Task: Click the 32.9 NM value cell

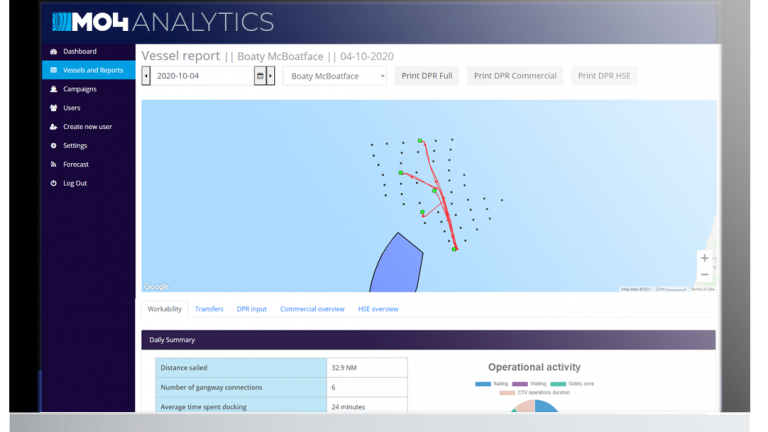Action: point(367,368)
